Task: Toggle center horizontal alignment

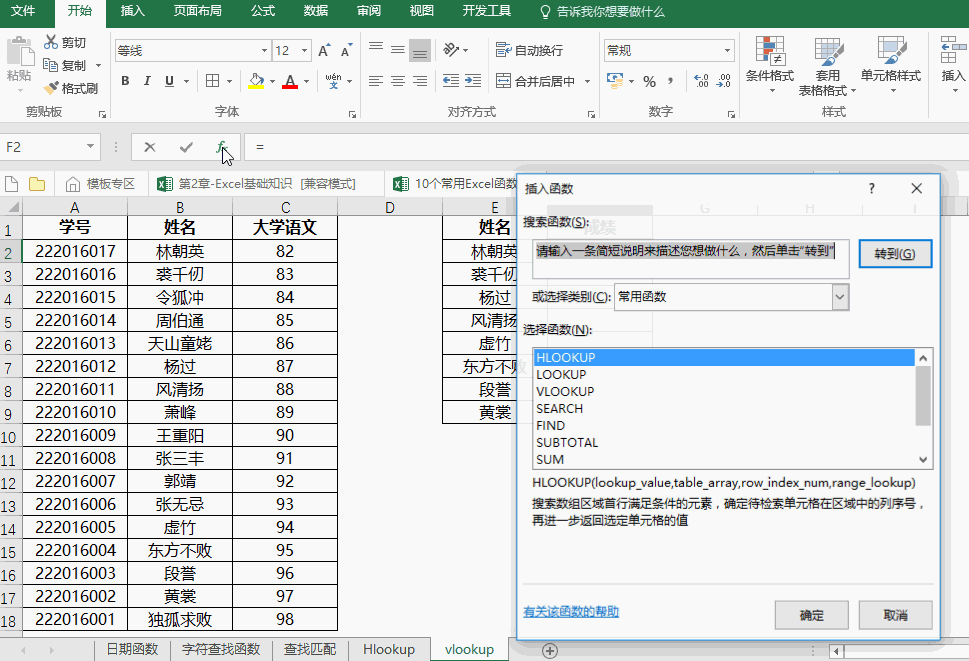Action: coord(397,81)
